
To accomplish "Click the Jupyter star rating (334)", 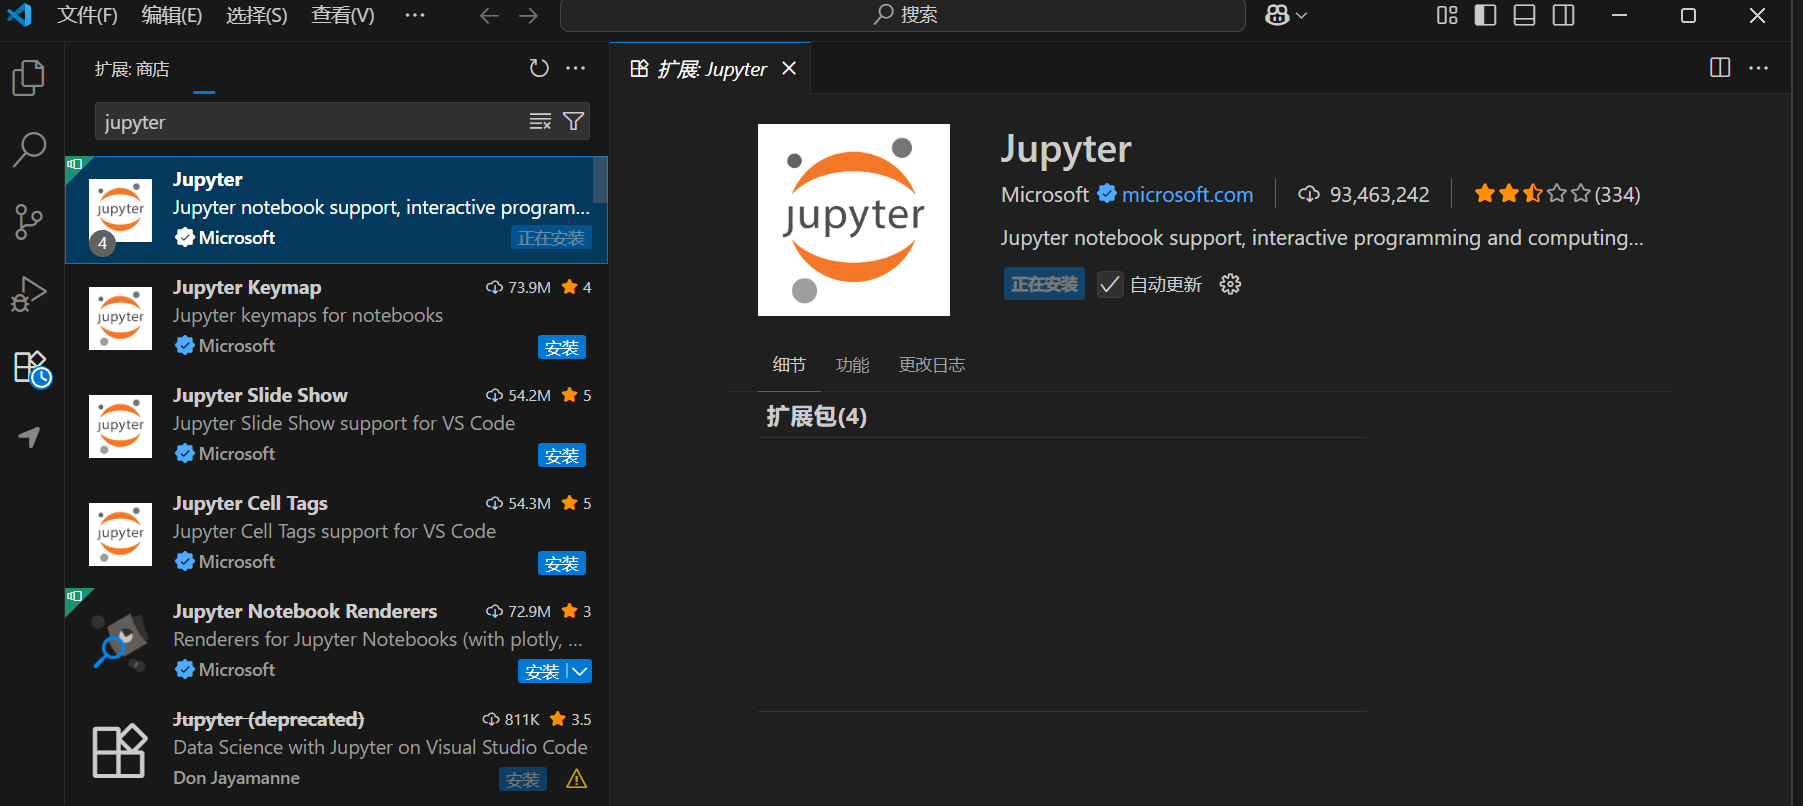I will 1557,194.
